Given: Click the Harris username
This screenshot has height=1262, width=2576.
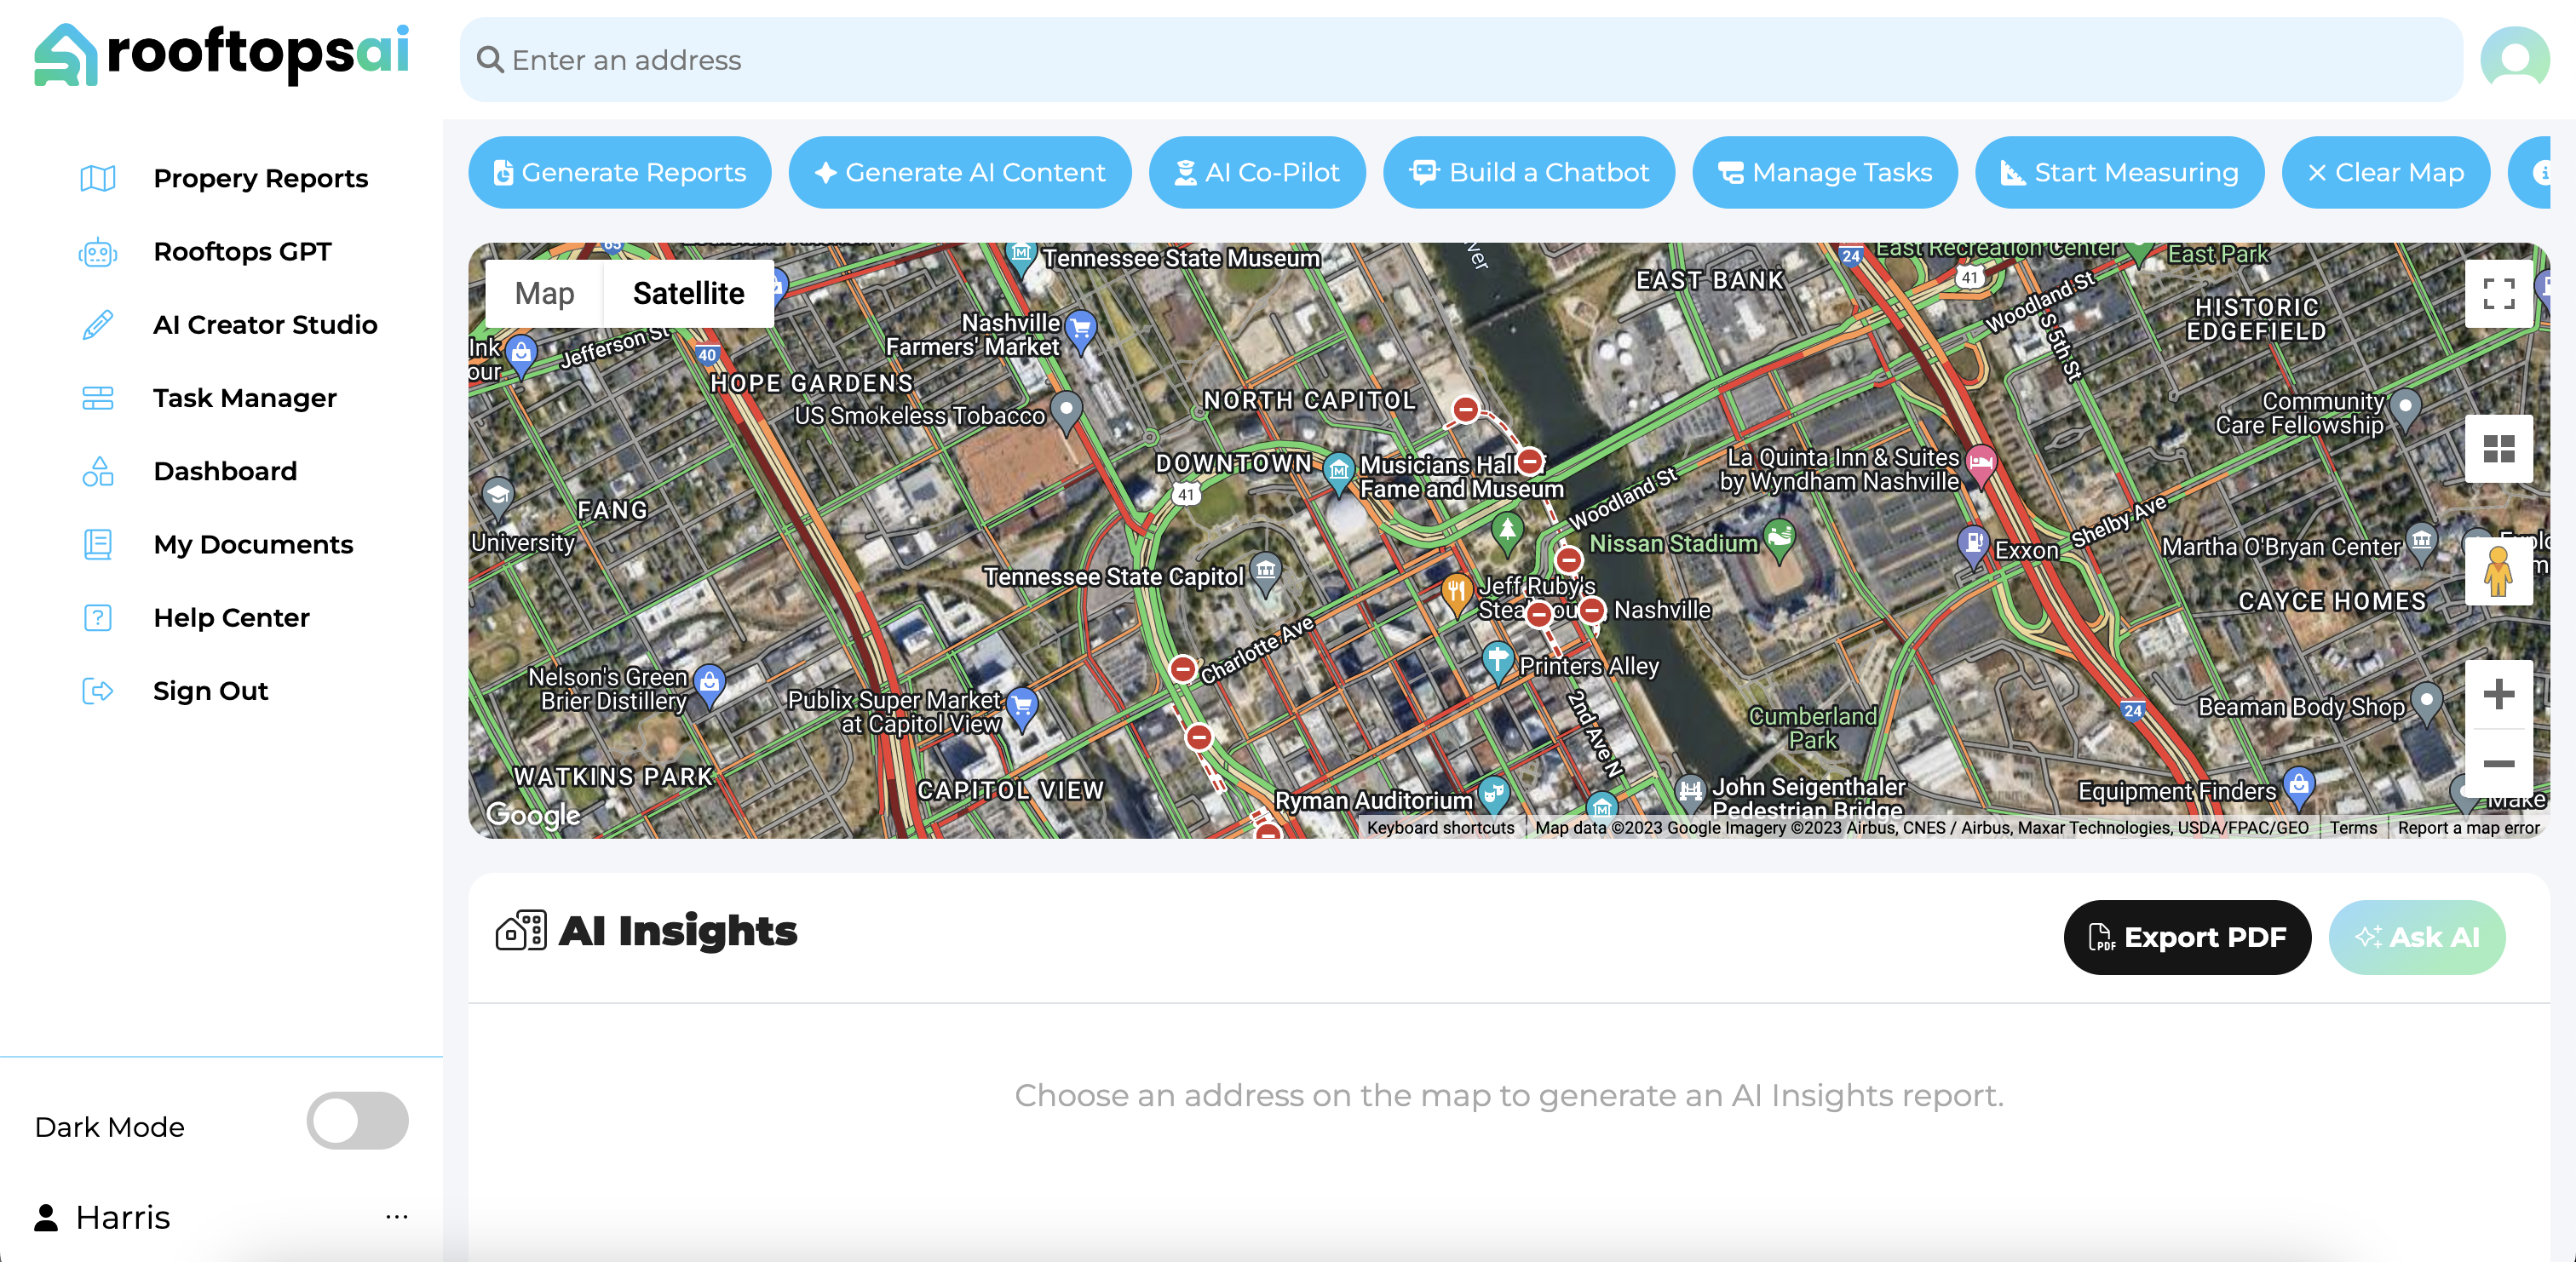Looking at the screenshot, I should click(x=122, y=1217).
